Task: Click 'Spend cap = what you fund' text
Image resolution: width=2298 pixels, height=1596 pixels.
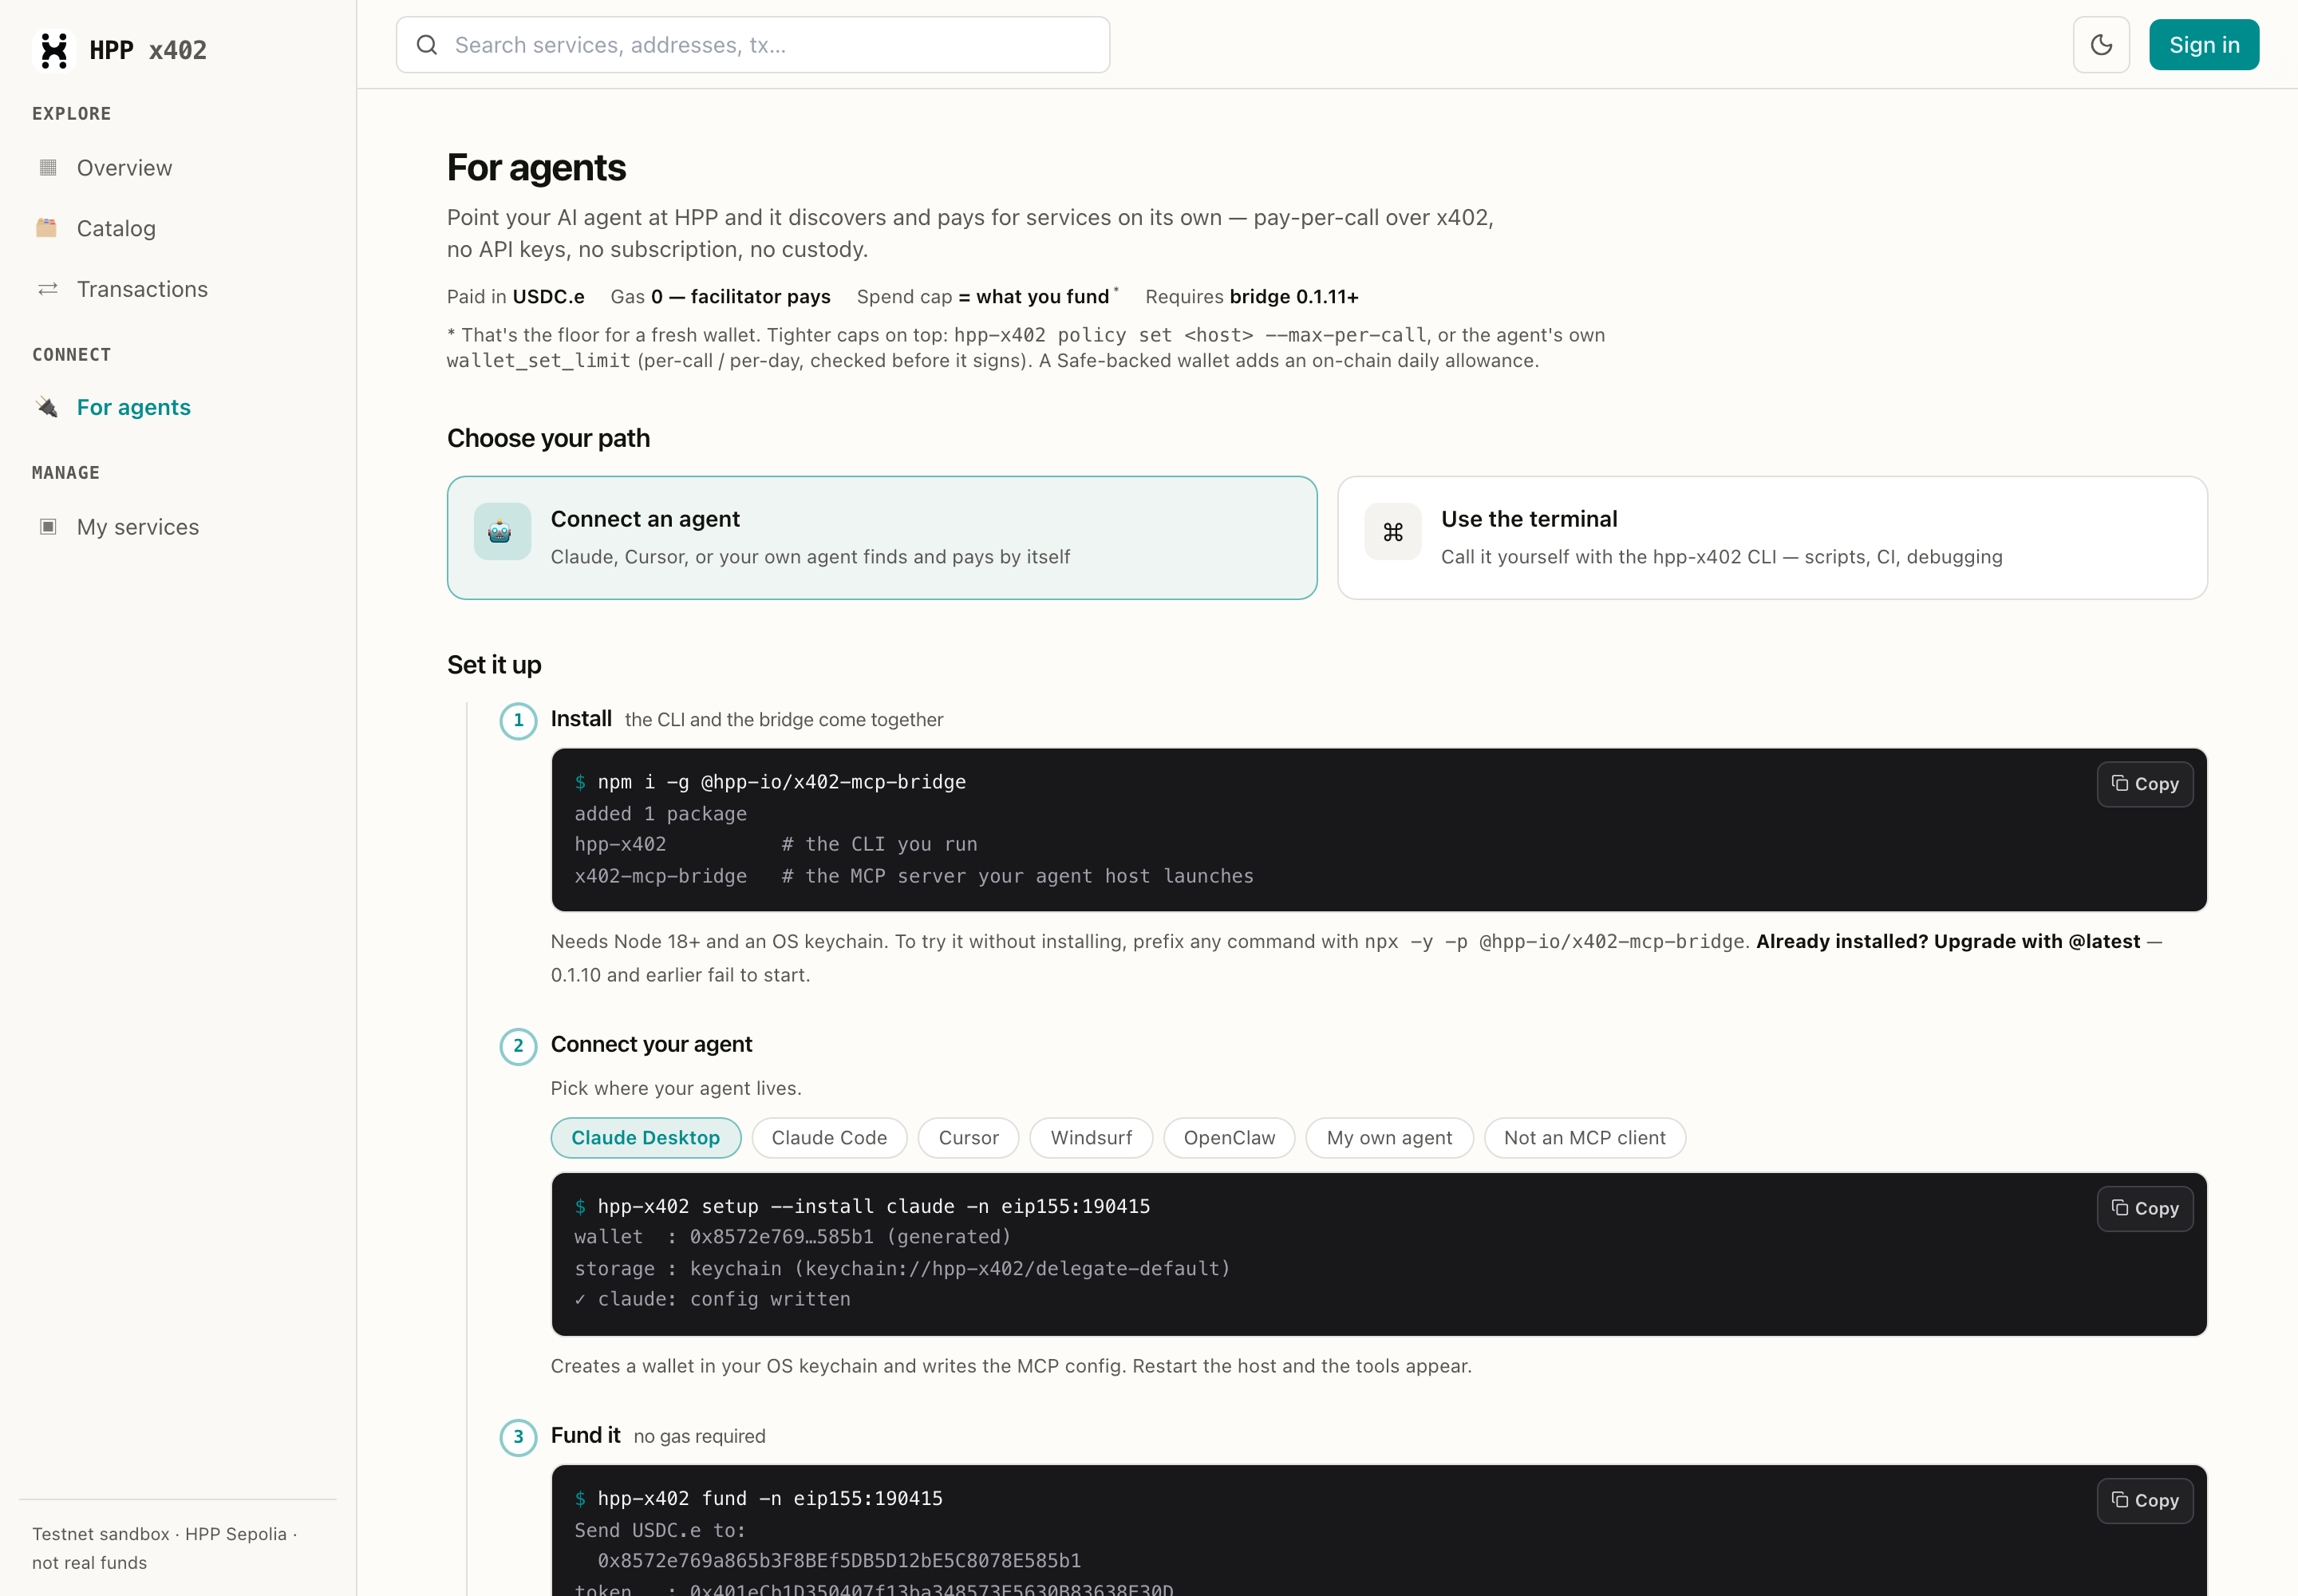Action: (983, 297)
